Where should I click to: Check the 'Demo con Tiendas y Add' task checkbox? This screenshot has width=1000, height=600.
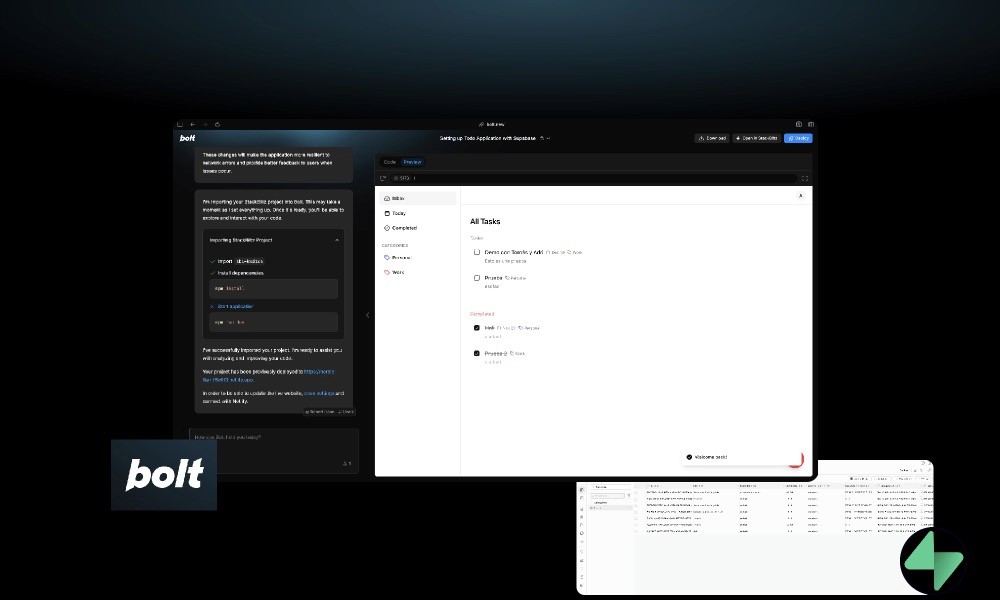[477, 252]
